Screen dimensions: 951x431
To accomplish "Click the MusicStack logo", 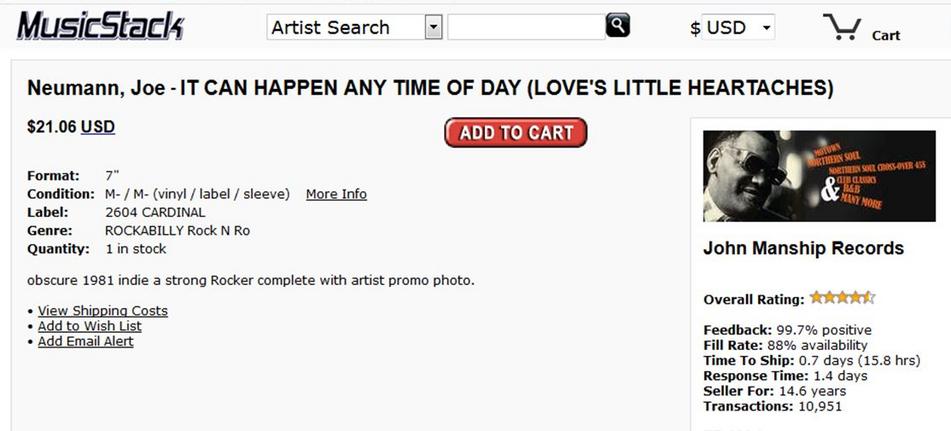I will coord(101,26).
